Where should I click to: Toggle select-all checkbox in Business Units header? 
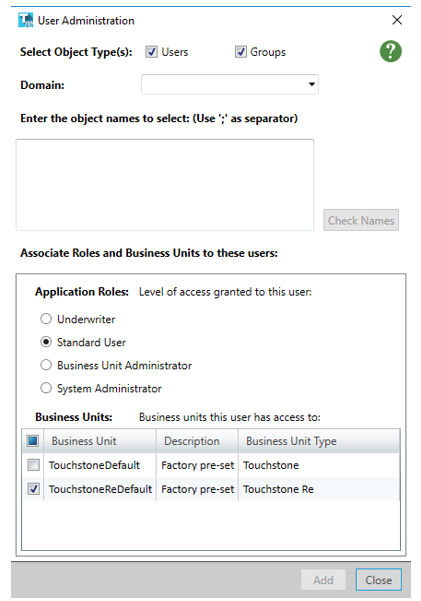[33, 441]
